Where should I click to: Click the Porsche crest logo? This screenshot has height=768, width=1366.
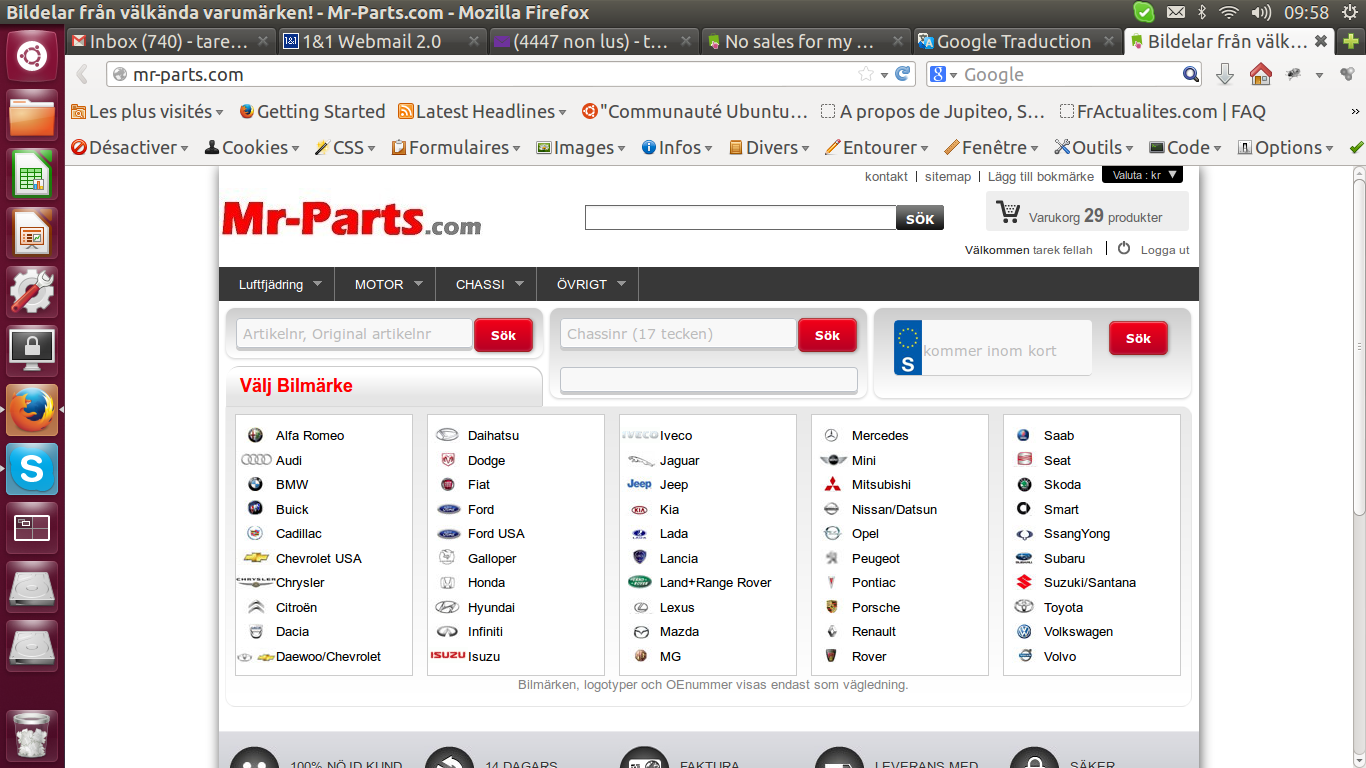[831, 607]
